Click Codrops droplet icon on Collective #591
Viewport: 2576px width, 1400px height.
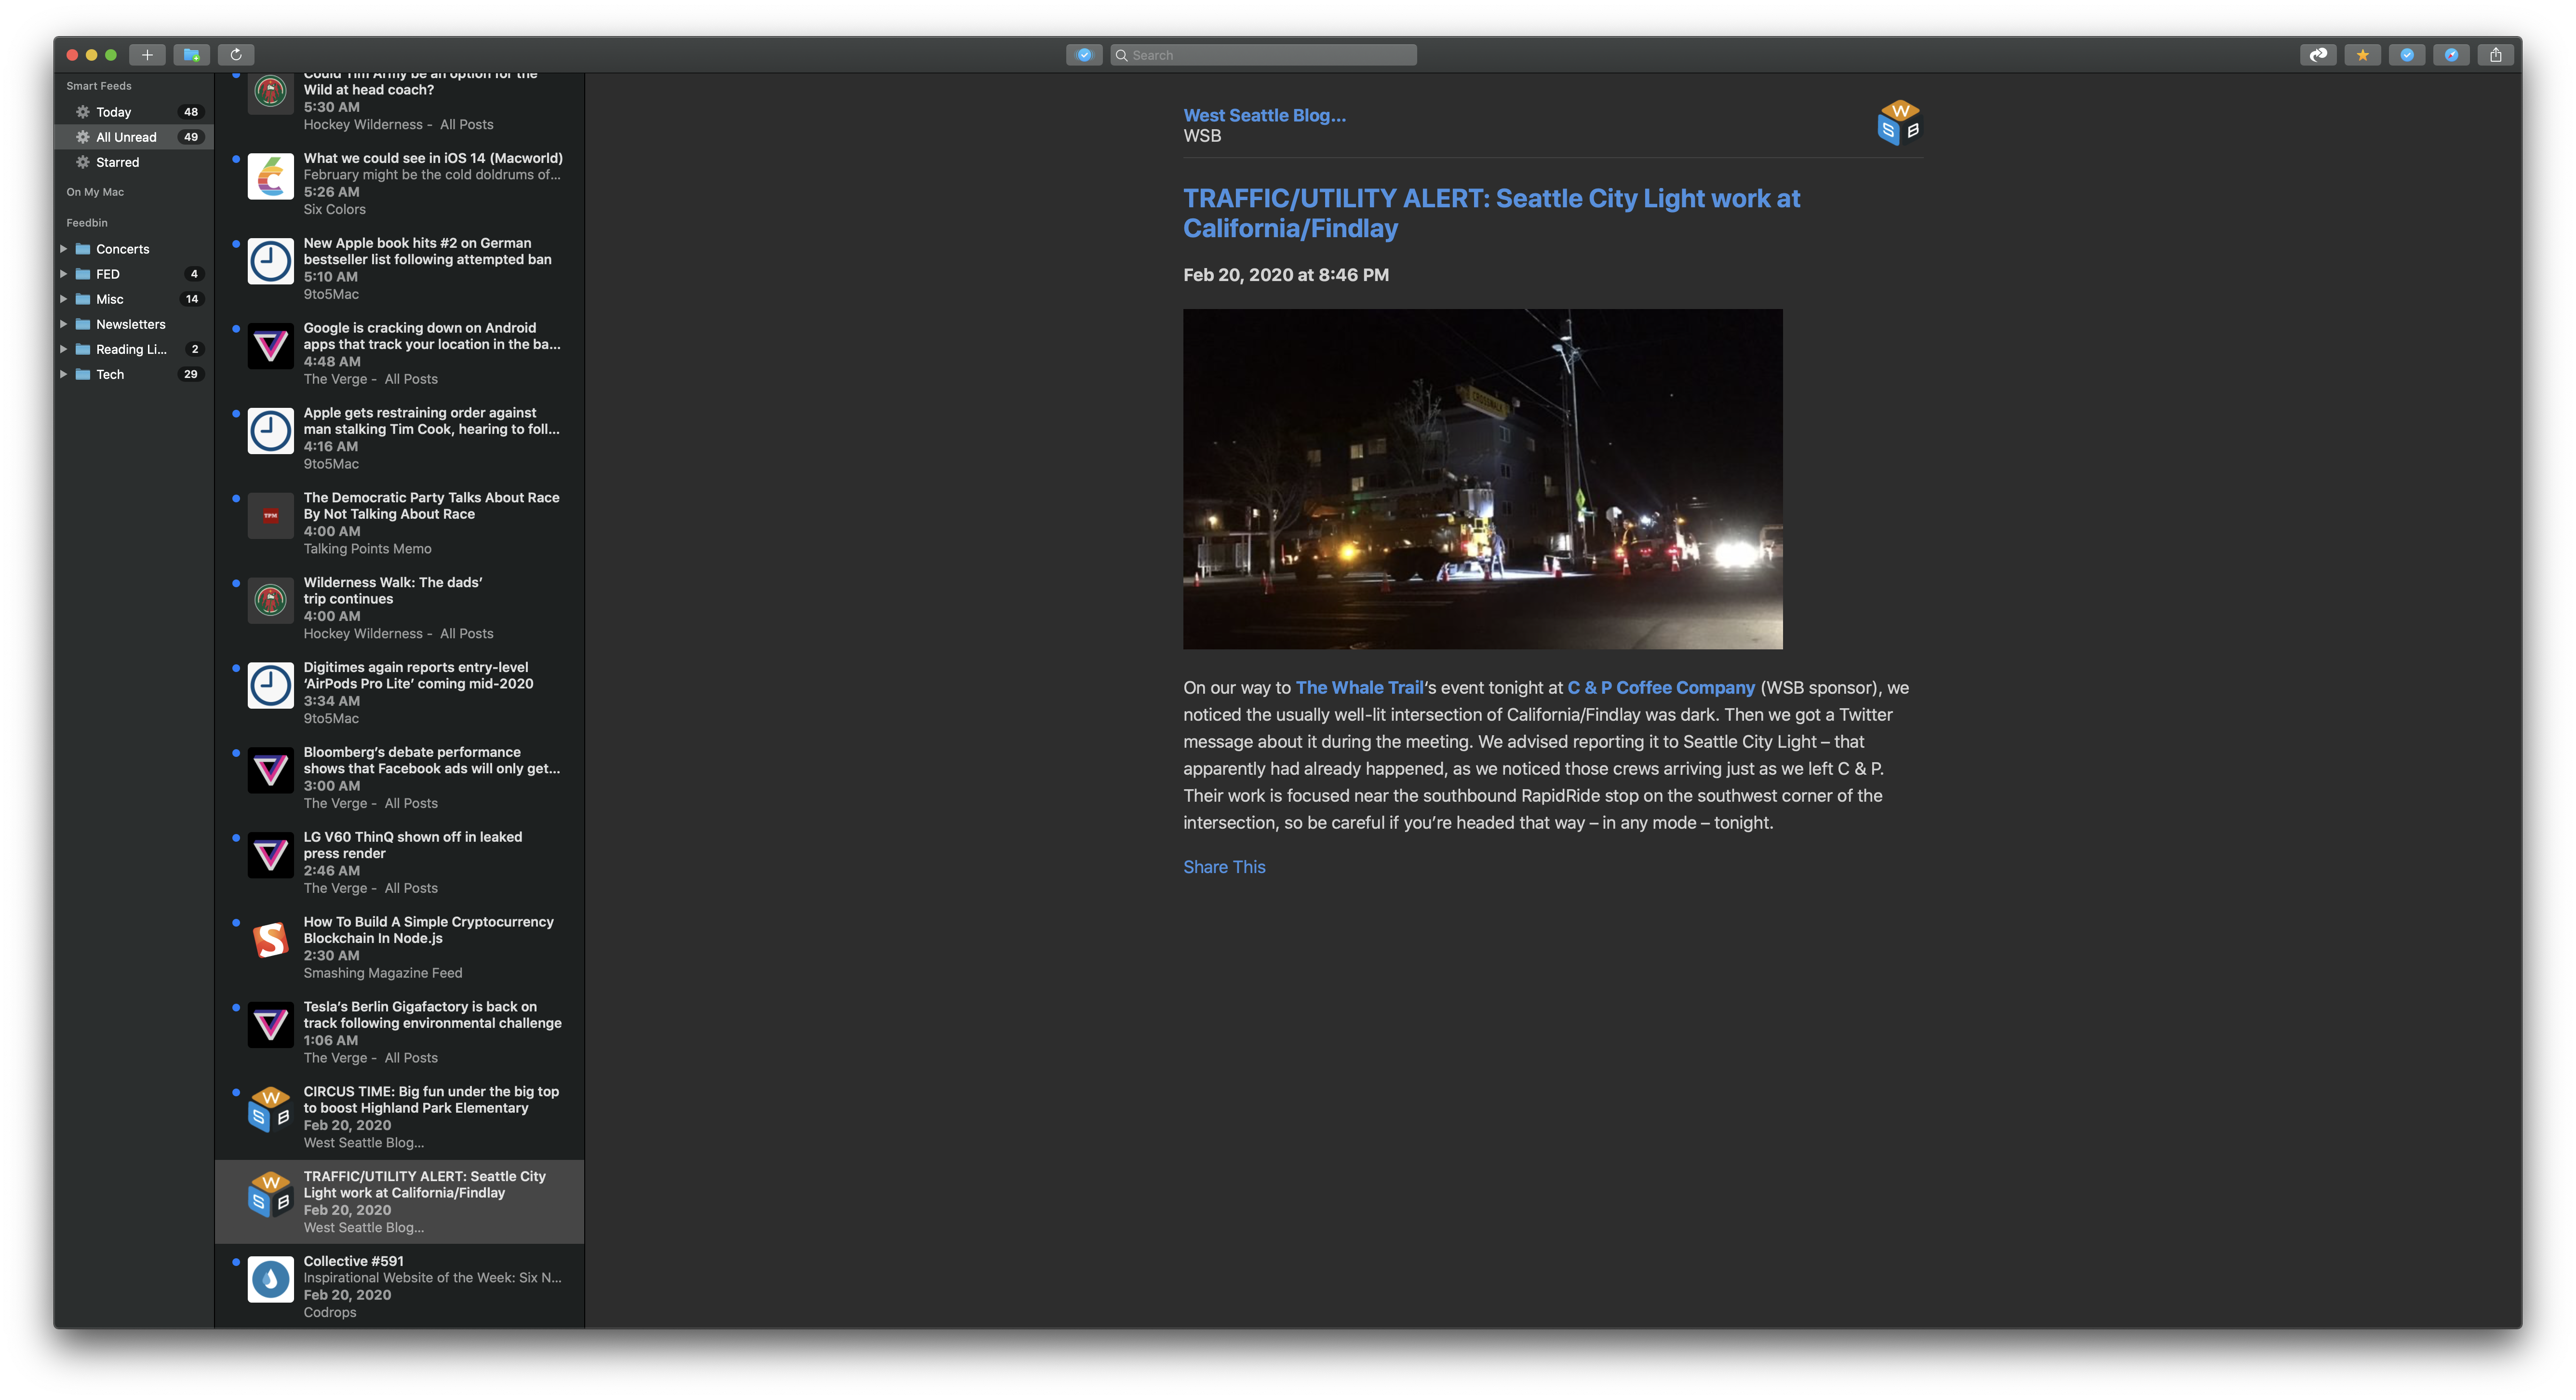click(x=270, y=1280)
